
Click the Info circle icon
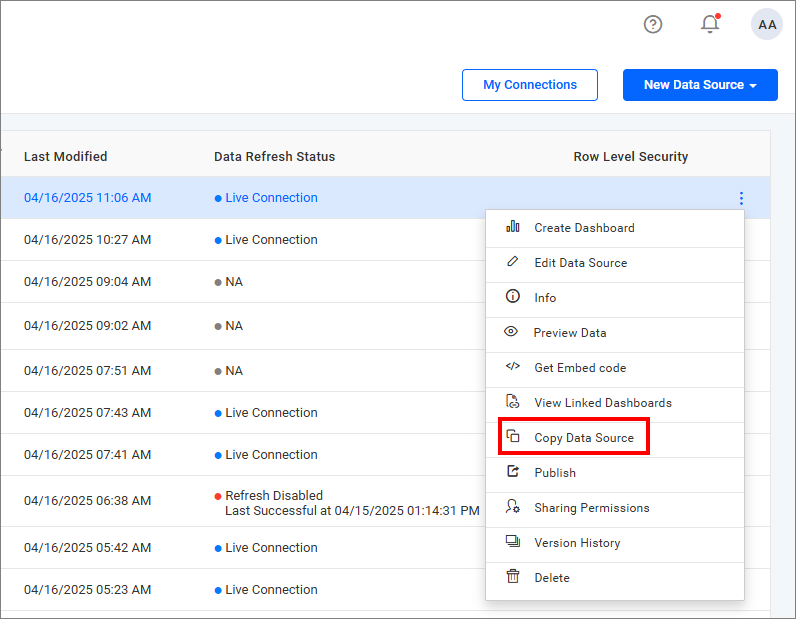pos(513,296)
